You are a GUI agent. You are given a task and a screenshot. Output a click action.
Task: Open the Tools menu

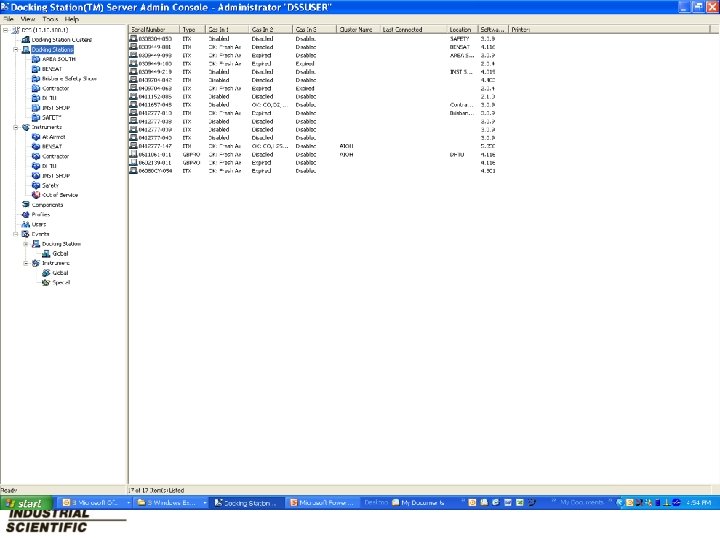[x=50, y=19]
